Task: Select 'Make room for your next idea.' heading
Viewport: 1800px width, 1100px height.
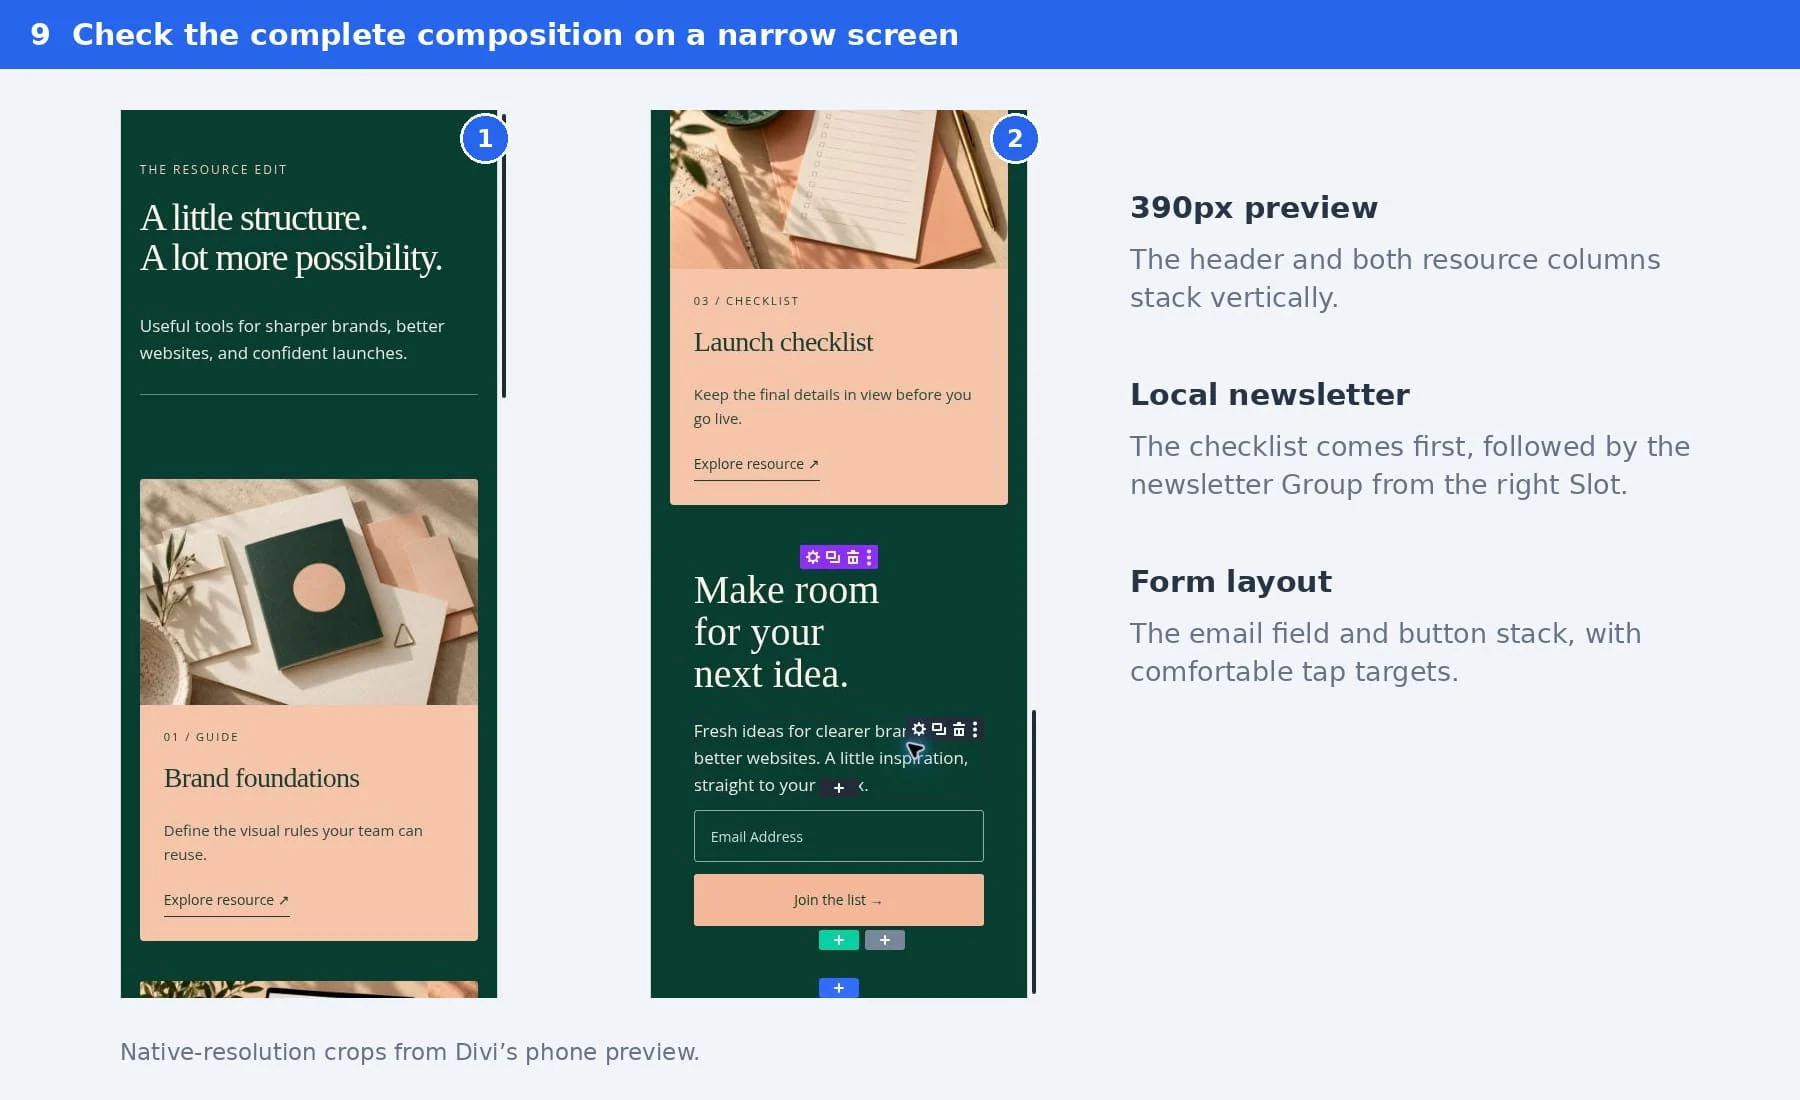Action: tap(786, 632)
